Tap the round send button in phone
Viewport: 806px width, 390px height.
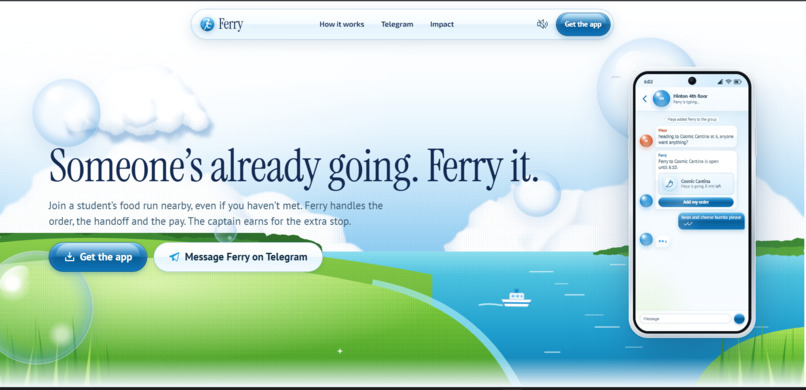tap(739, 319)
